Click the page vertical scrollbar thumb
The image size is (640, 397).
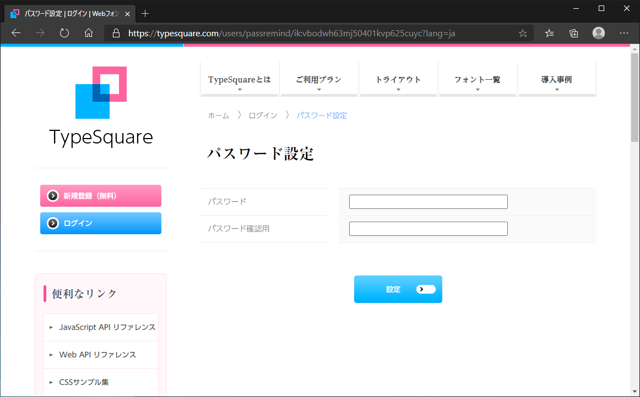click(634, 97)
